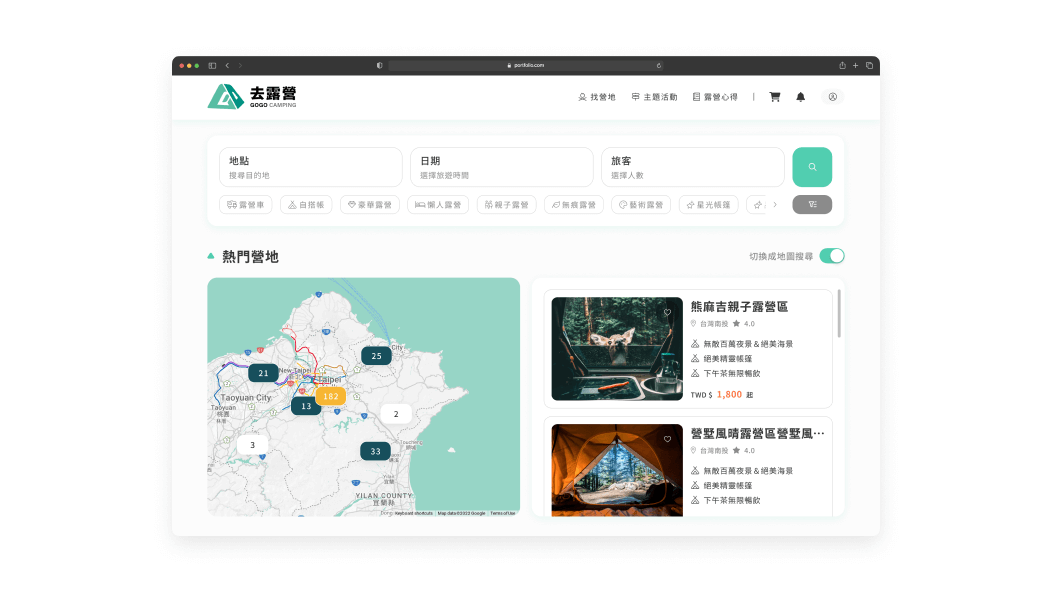Switch to 露營心得 navigation item

coord(716,97)
